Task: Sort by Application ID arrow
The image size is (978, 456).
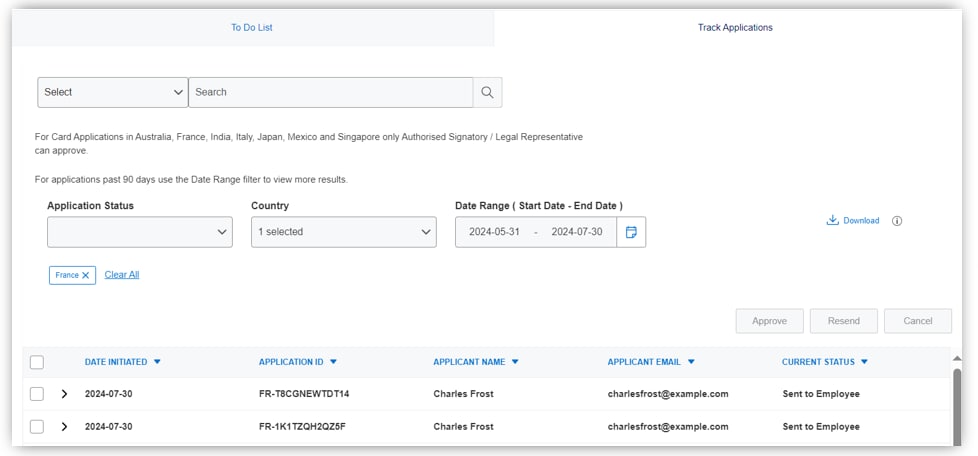Action: pos(333,362)
